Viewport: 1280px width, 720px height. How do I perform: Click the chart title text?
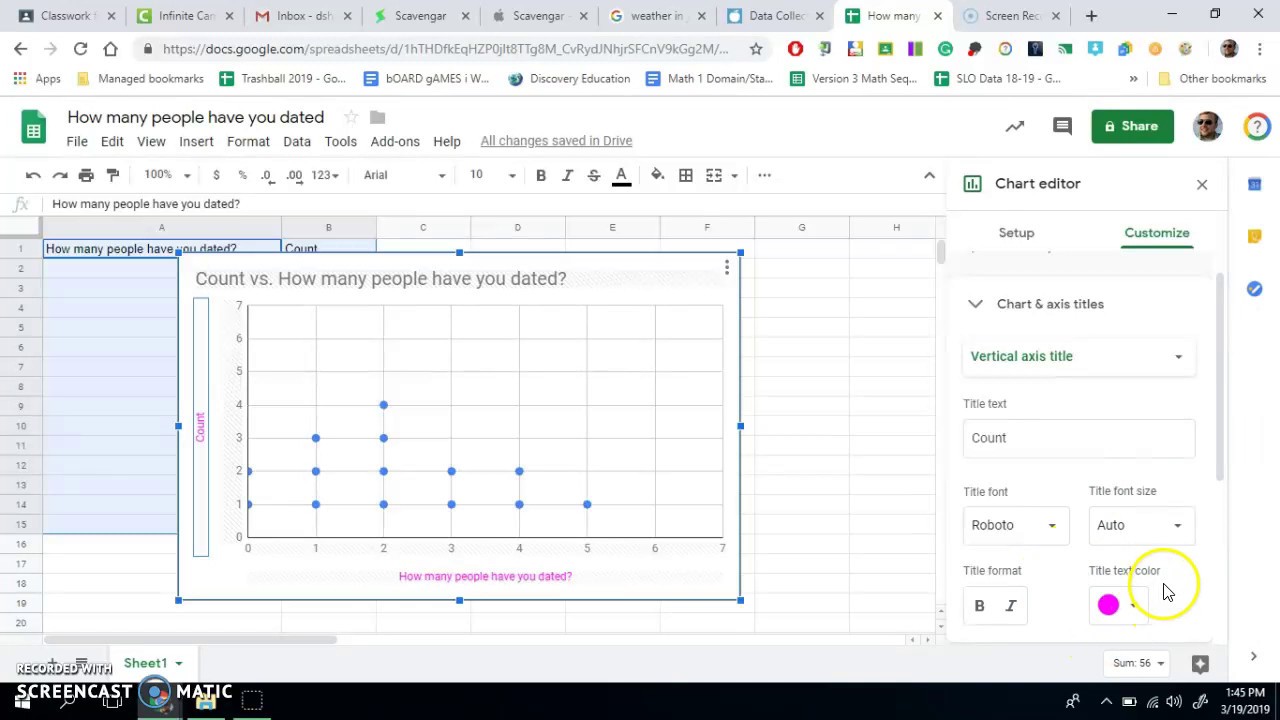point(380,278)
